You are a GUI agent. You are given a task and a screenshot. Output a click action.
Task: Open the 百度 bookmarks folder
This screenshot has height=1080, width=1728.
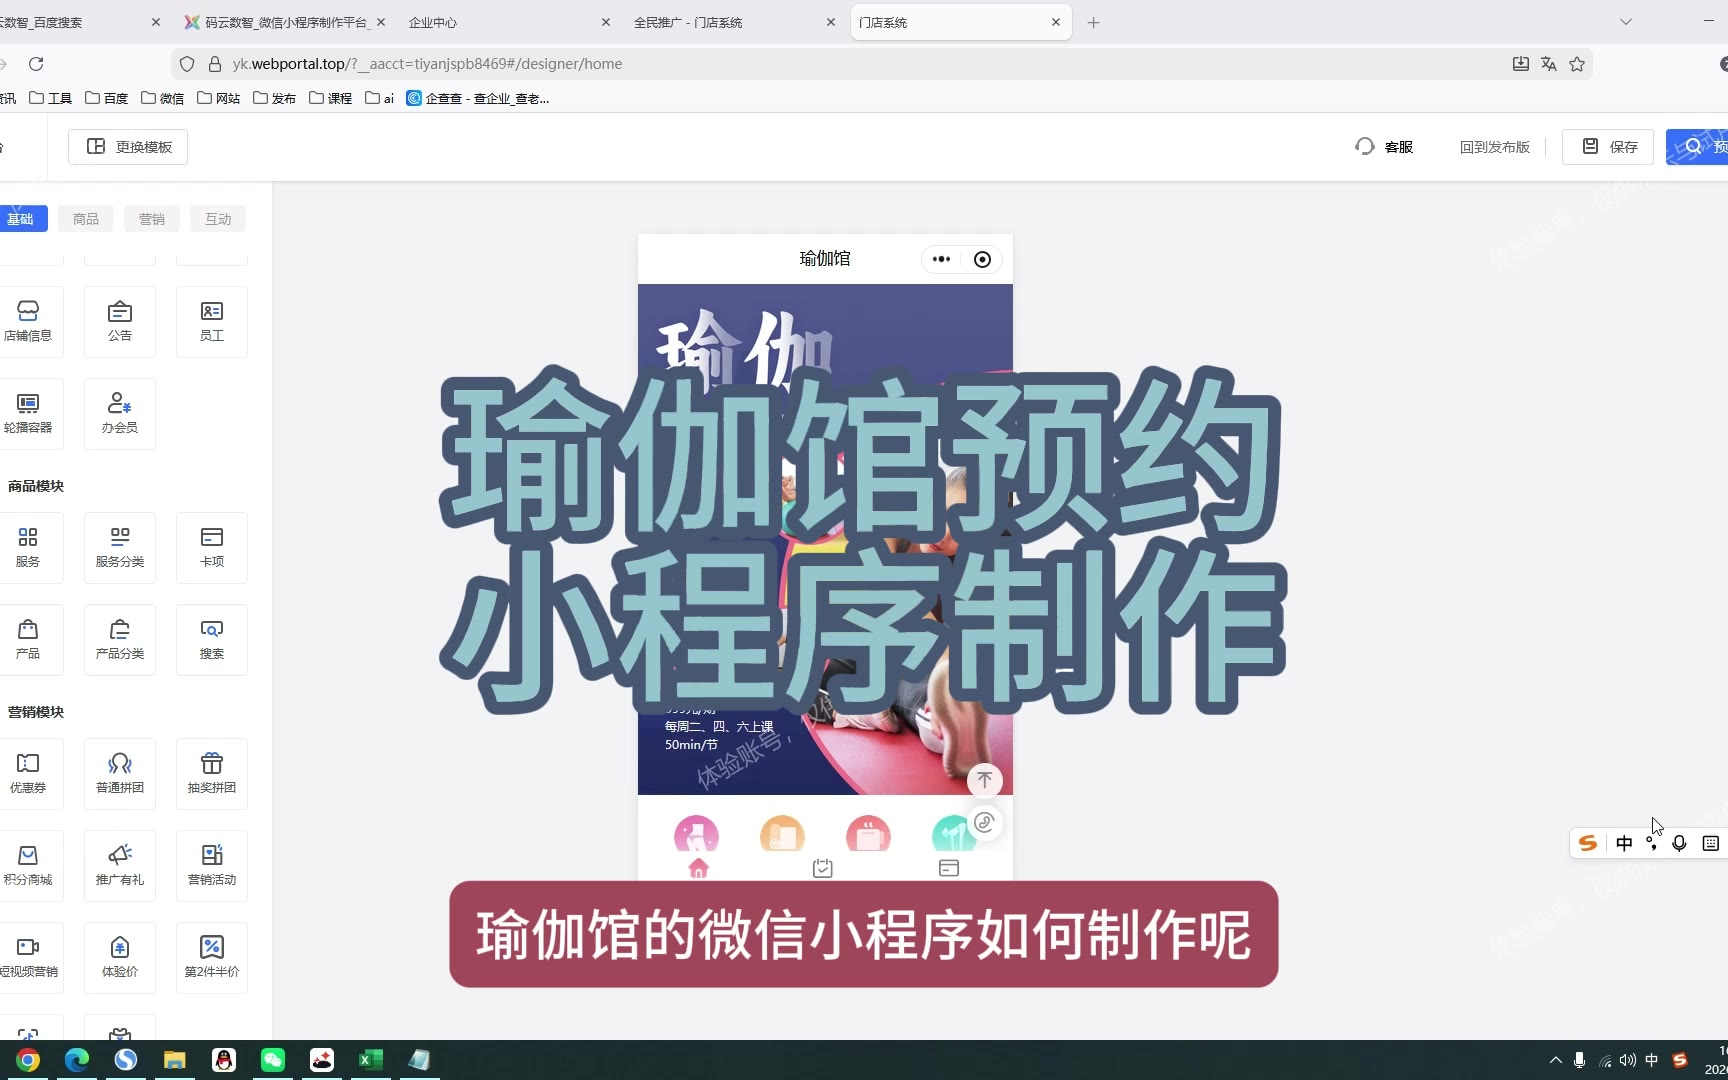(106, 98)
